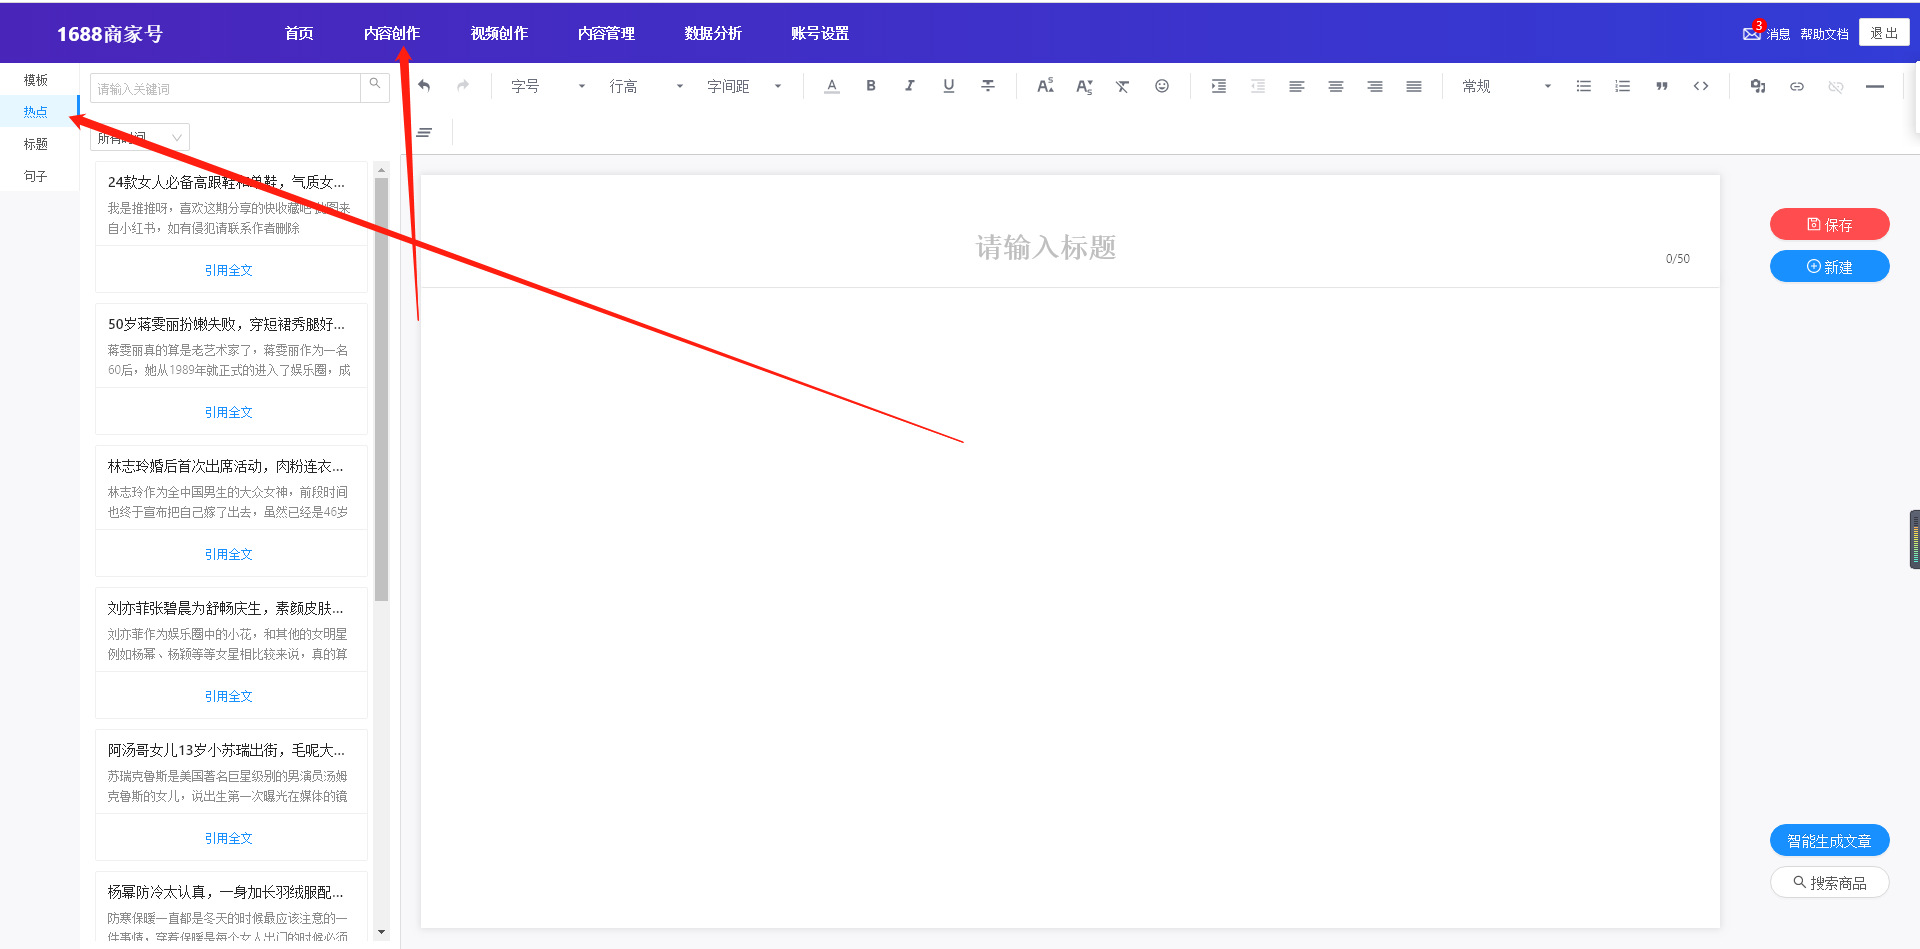Viewport: 1920px width, 949px height.
Task: Open the 字号 font size dropdown
Action: [547, 86]
